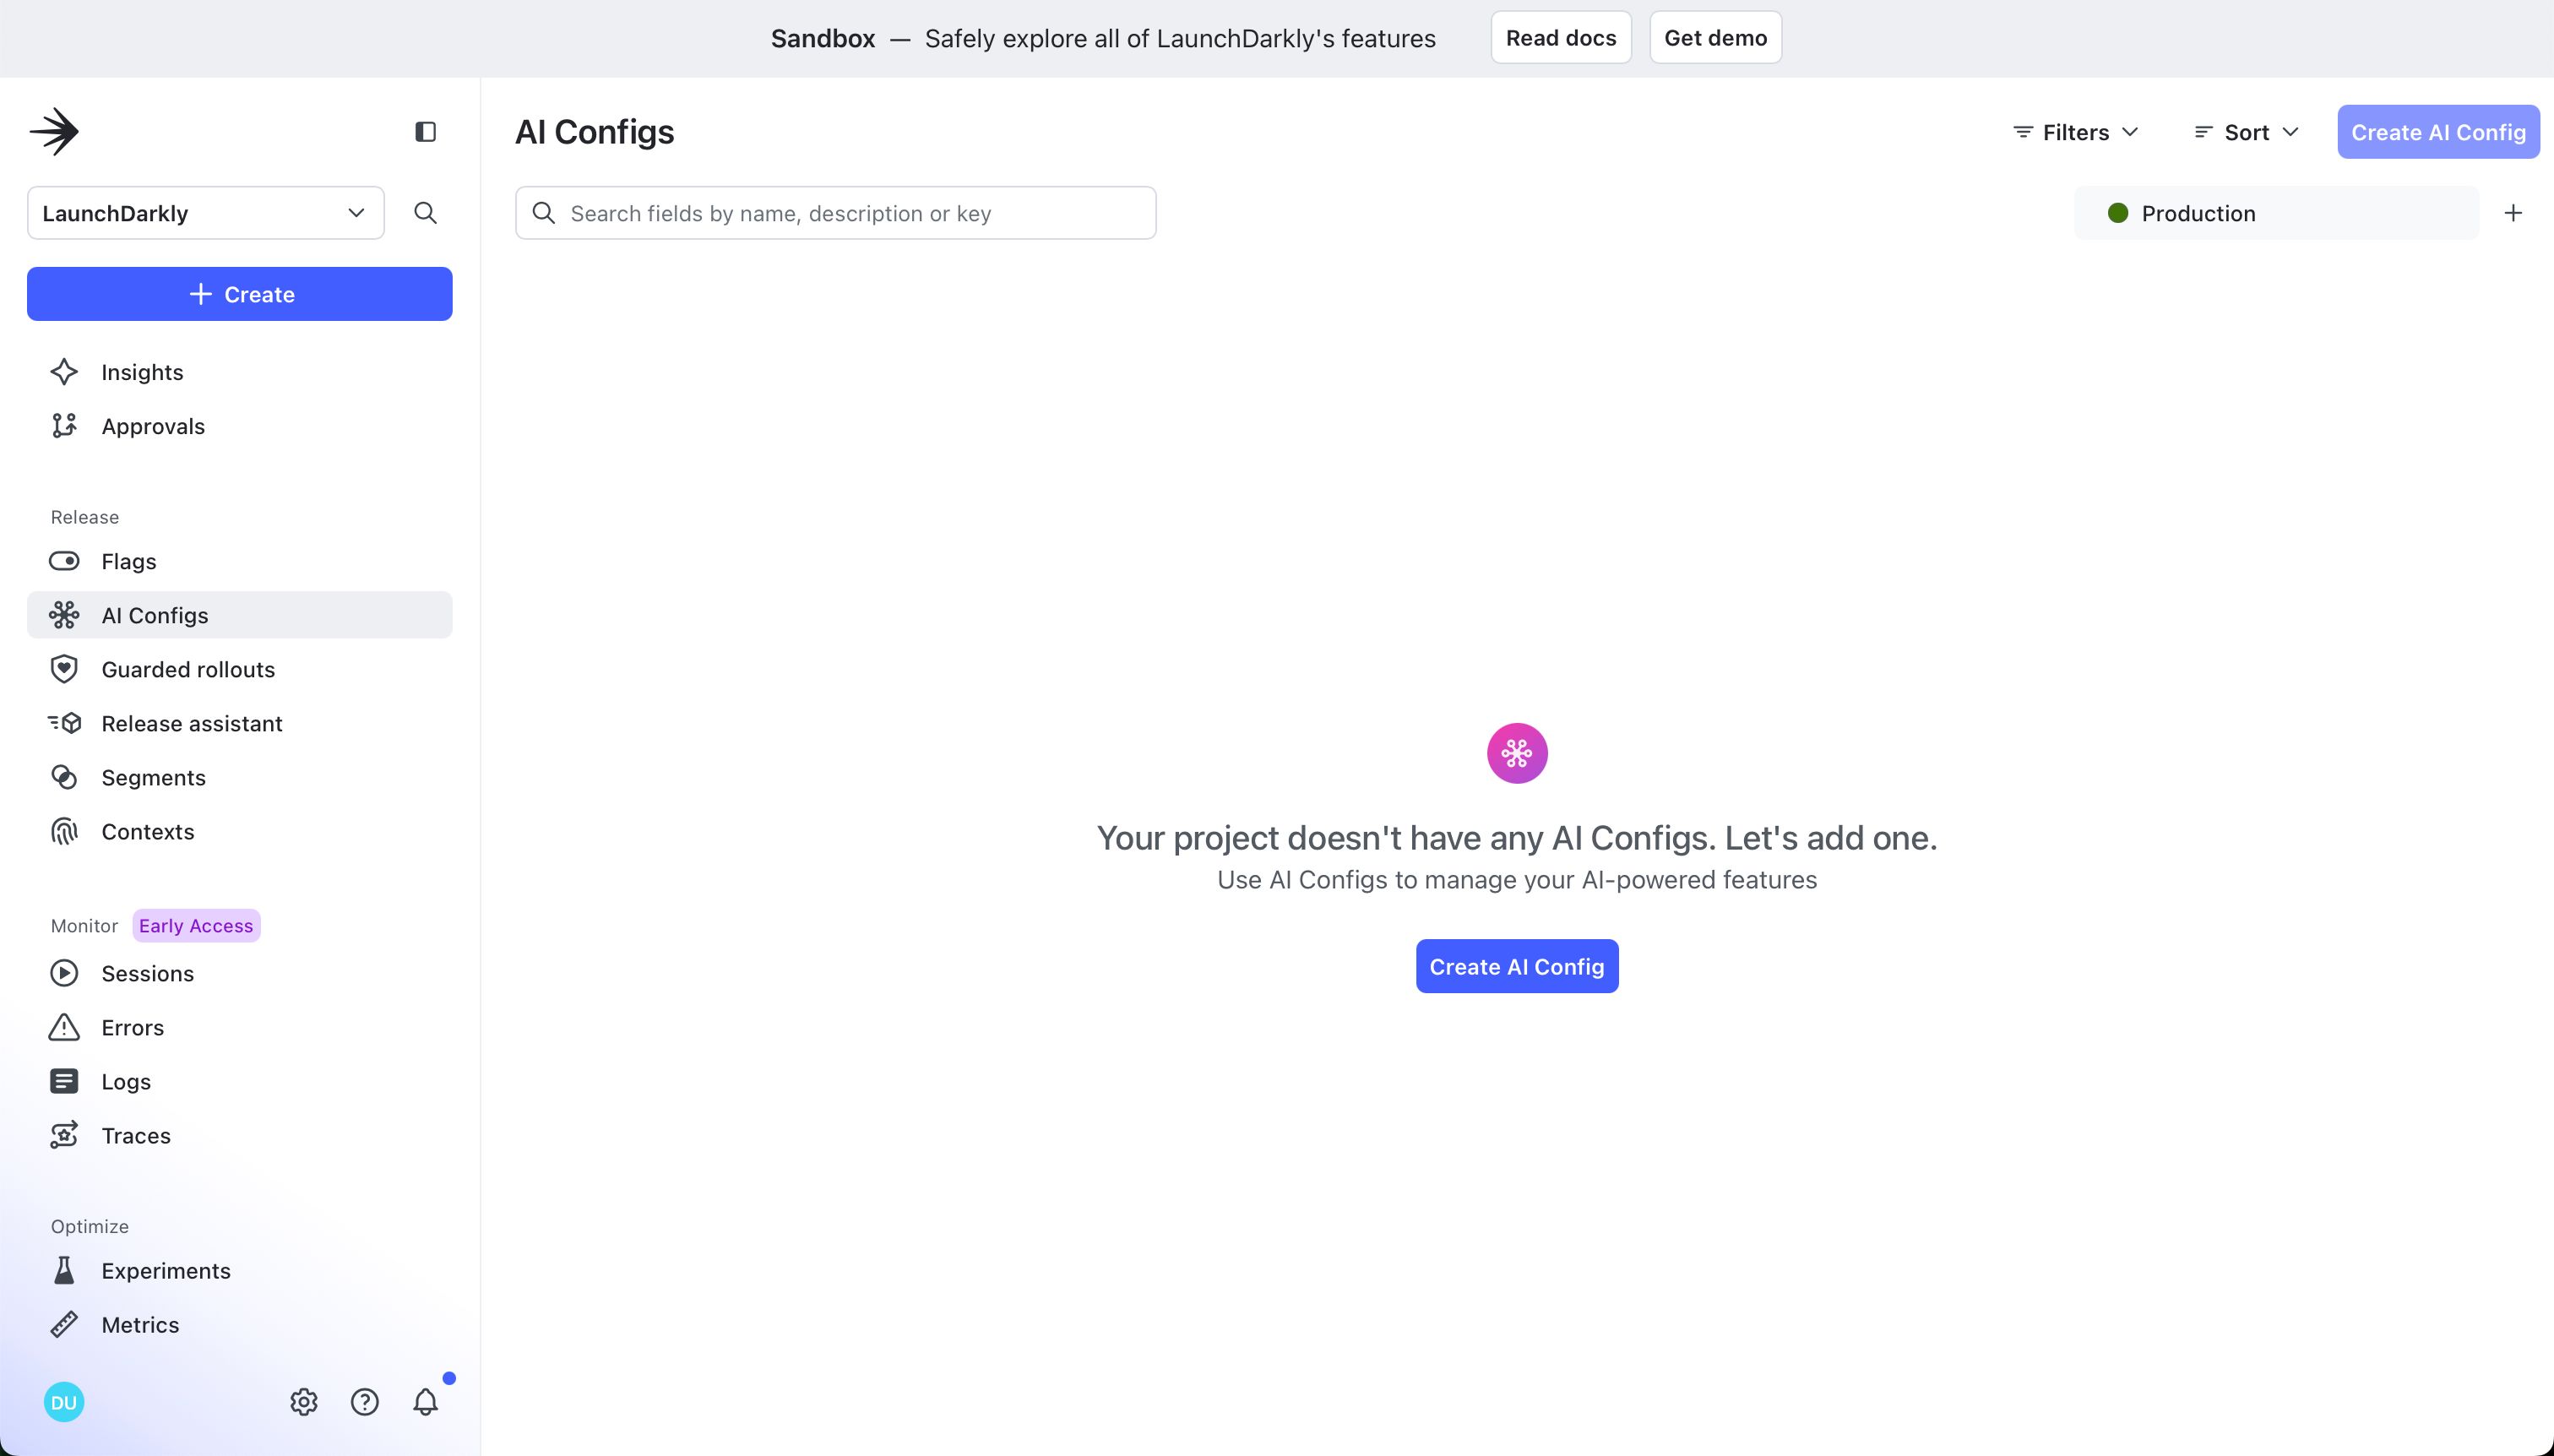Image resolution: width=2554 pixels, height=1456 pixels.
Task: Open the help question mark icon
Action: pyautogui.click(x=365, y=1402)
